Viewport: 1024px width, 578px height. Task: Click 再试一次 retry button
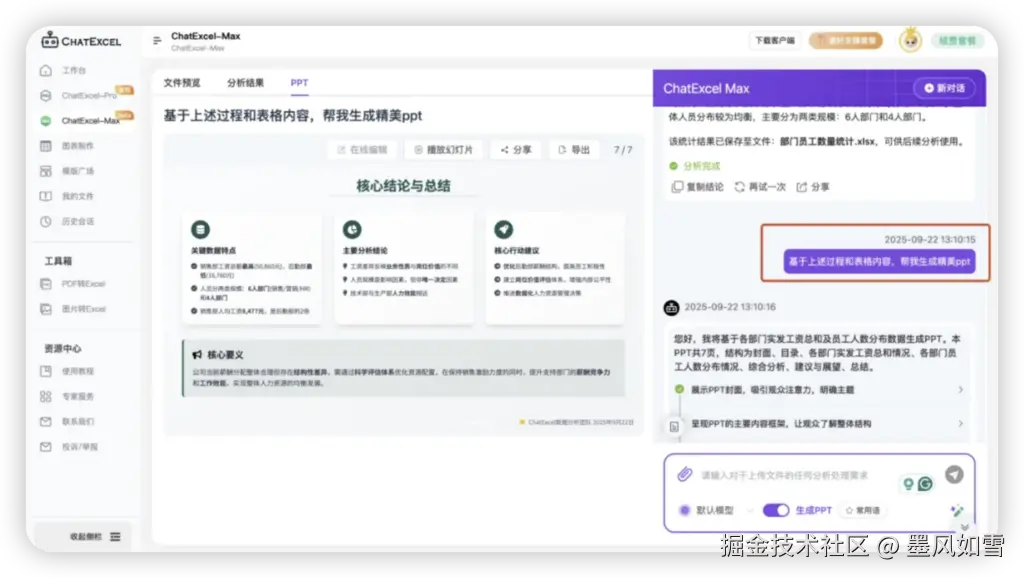pos(760,187)
